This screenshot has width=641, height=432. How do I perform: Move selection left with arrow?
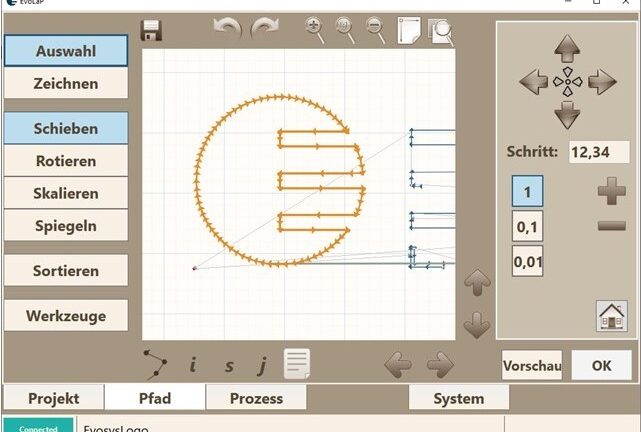point(533,81)
